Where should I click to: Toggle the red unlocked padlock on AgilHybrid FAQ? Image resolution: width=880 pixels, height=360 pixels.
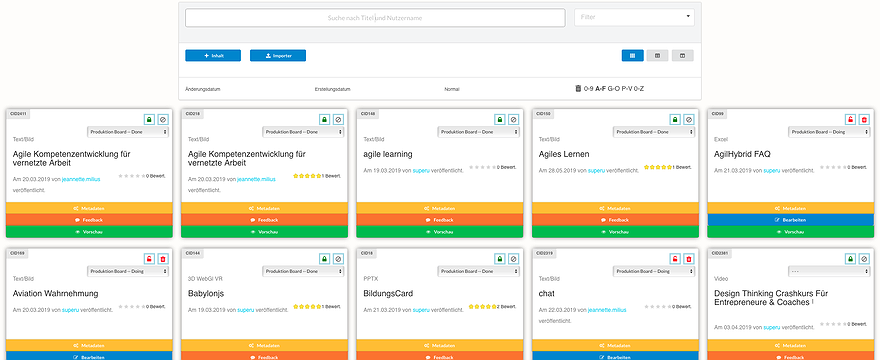[851, 120]
